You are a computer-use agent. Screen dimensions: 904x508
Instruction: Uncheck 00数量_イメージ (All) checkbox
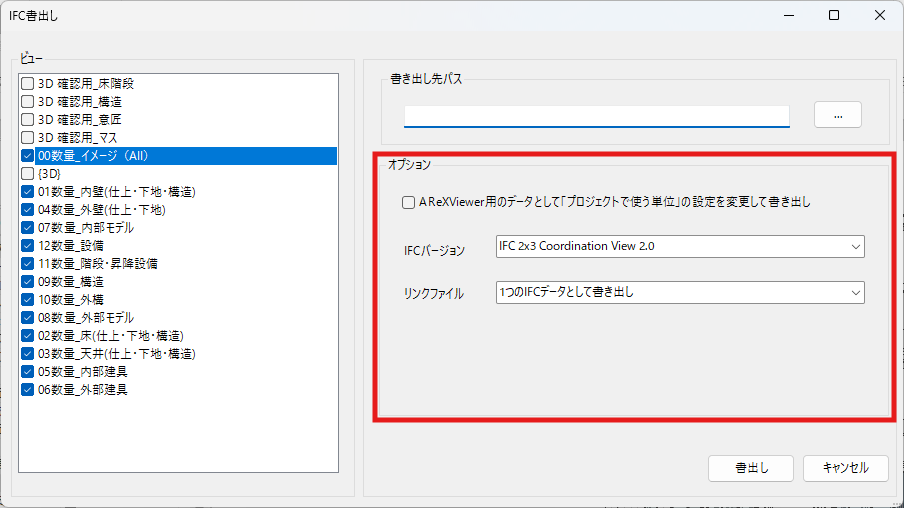click(x=28, y=156)
